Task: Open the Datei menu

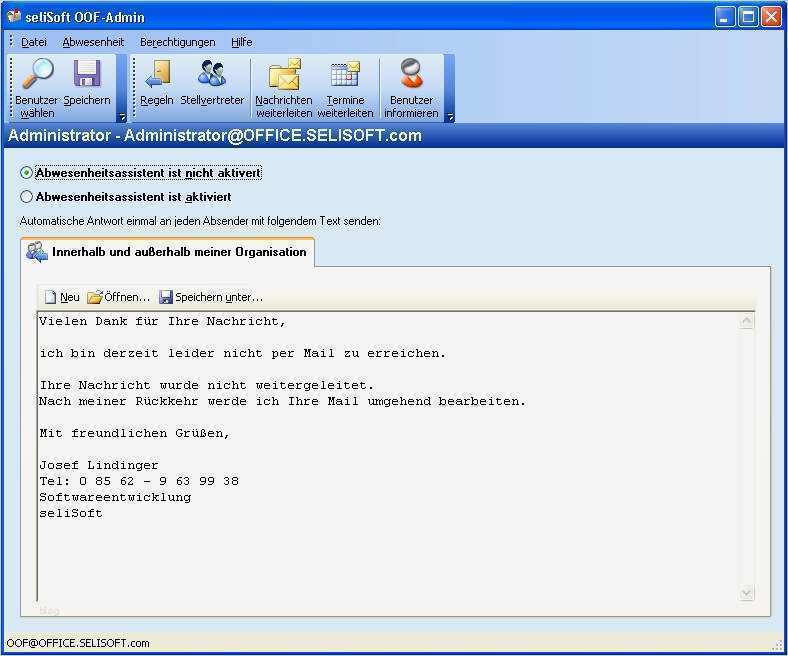Action: (34, 42)
